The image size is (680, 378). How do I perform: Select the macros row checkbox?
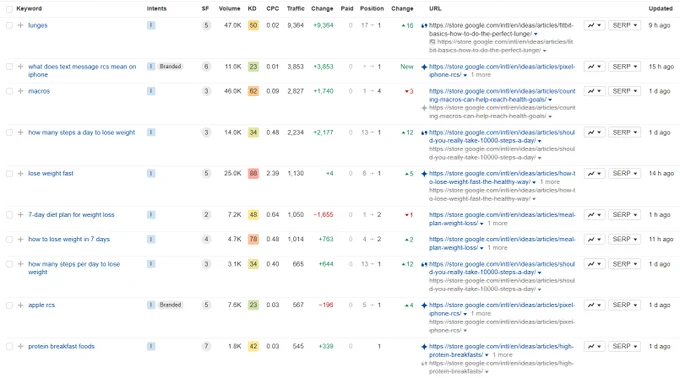(x=9, y=91)
